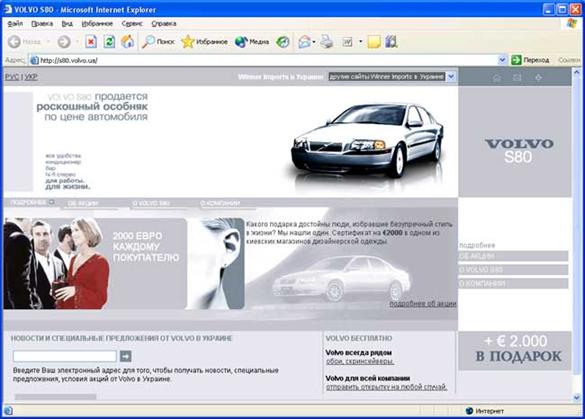Click sidebar 'Об акции' button

[x=513, y=256]
